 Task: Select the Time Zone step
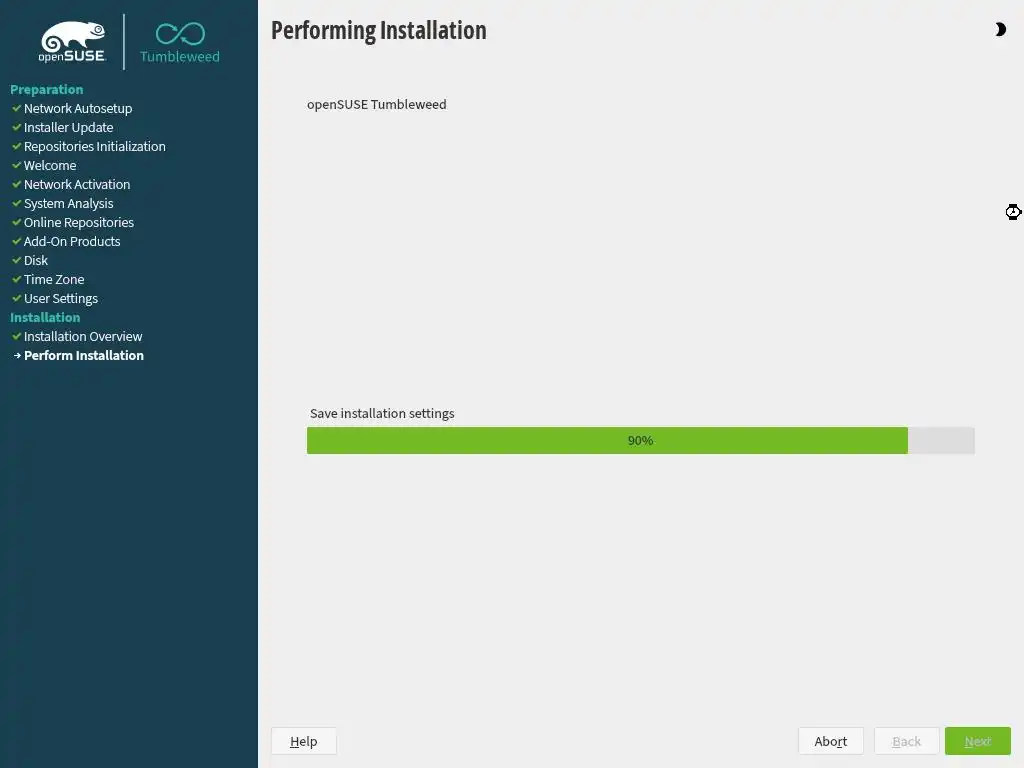pos(54,280)
